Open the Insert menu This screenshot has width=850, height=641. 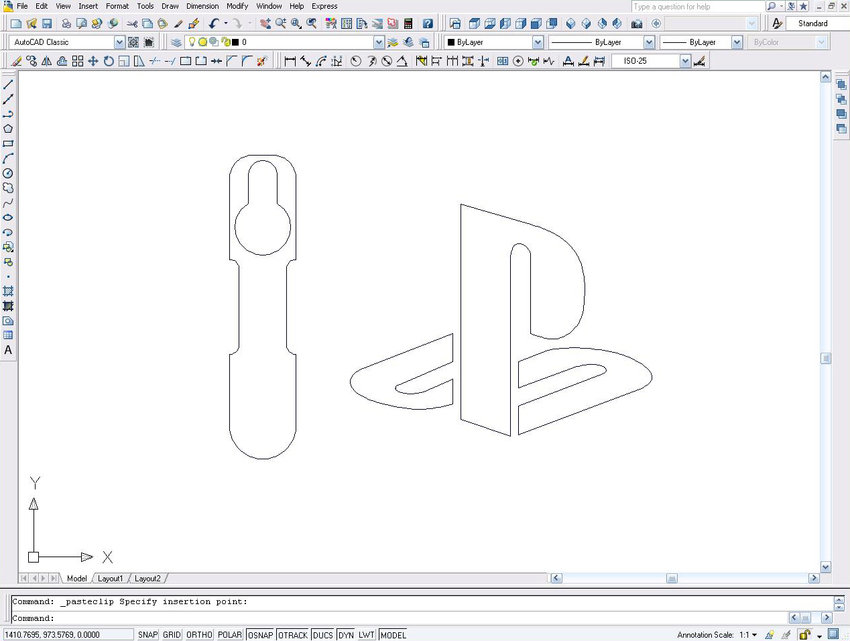coord(88,6)
